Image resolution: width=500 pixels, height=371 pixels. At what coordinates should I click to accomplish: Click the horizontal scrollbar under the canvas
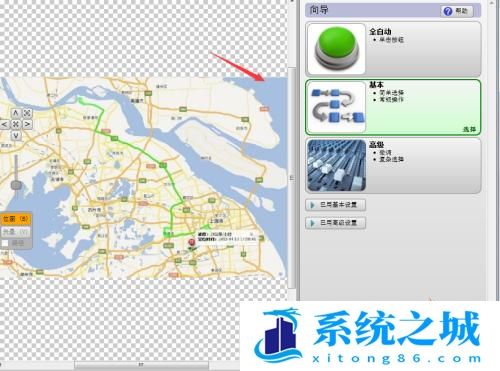141,365
